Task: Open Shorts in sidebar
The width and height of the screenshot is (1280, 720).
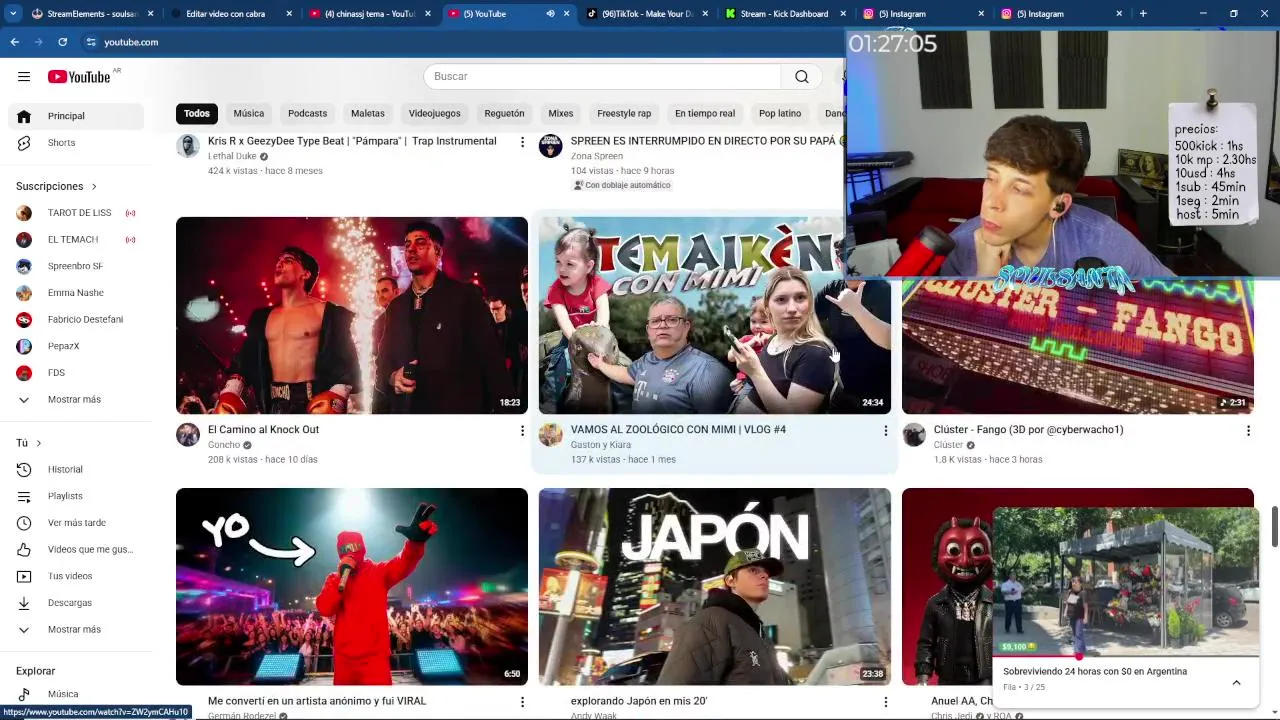Action: click(76, 143)
